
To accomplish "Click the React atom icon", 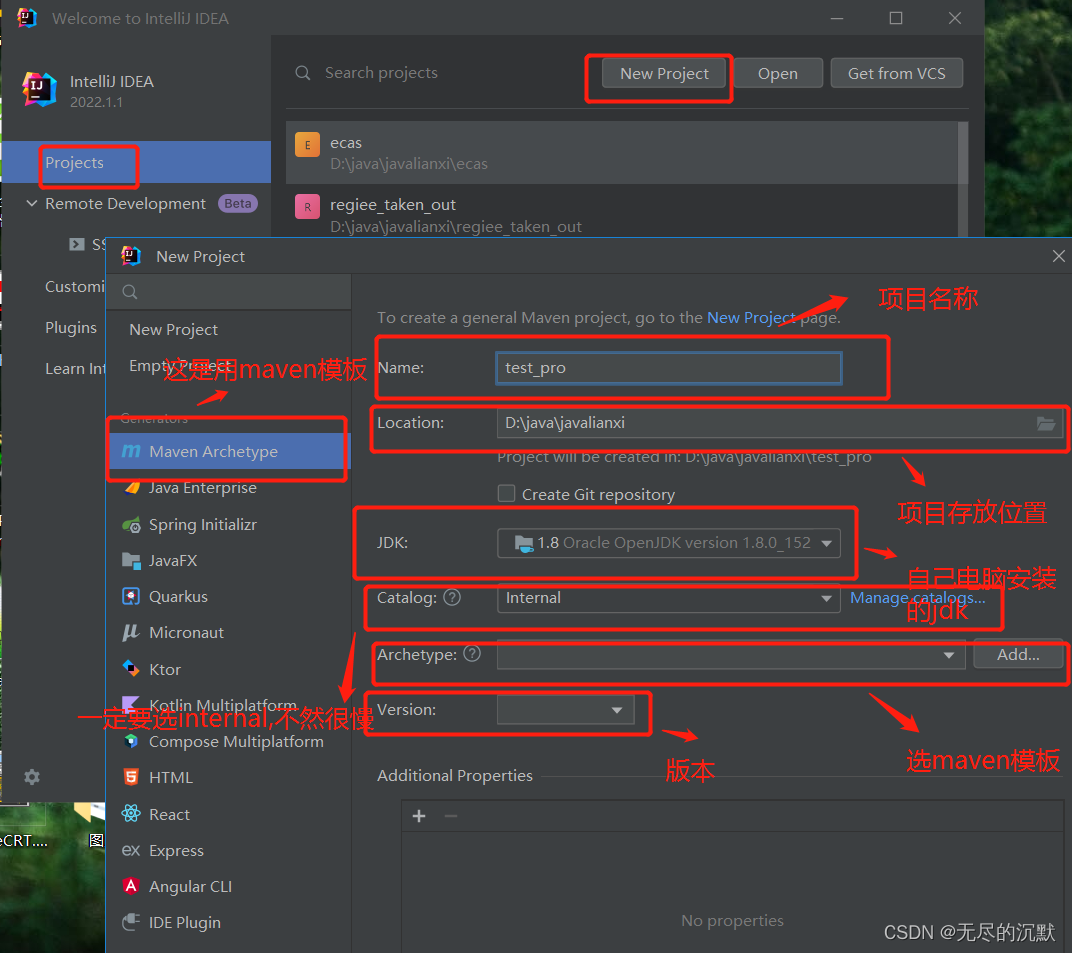I will [x=131, y=814].
